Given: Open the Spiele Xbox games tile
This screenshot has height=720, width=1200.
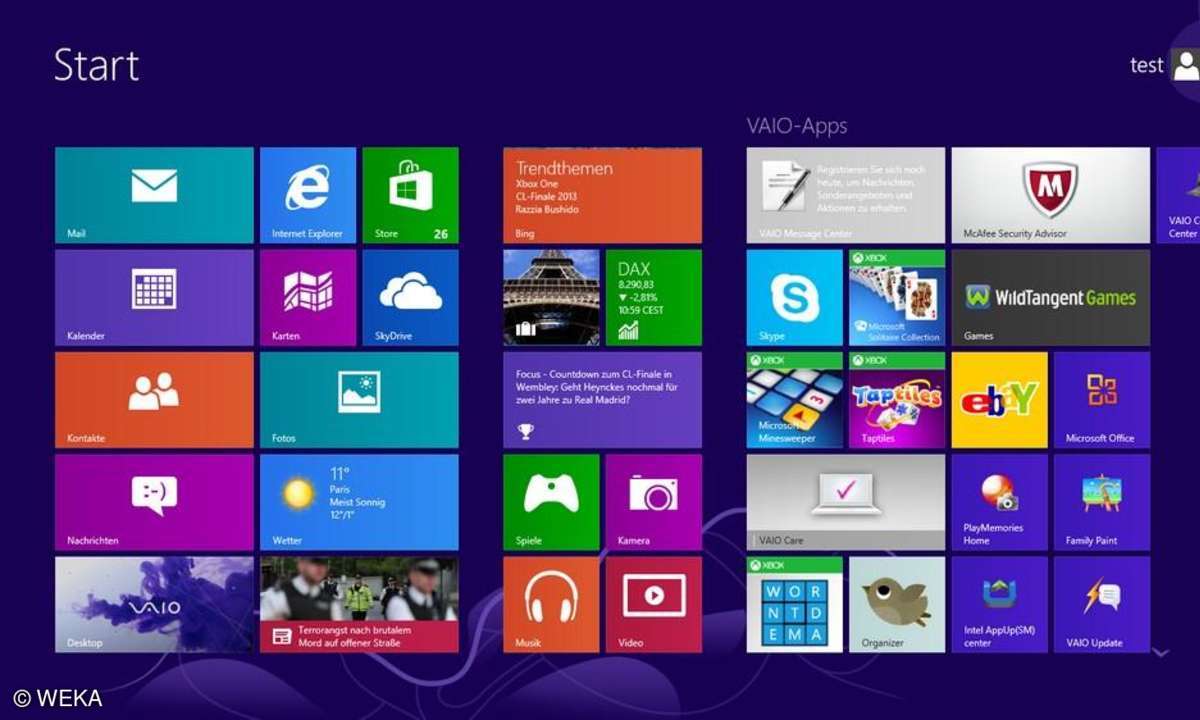Looking at the screenshot, I should click(x=551, y=502).
